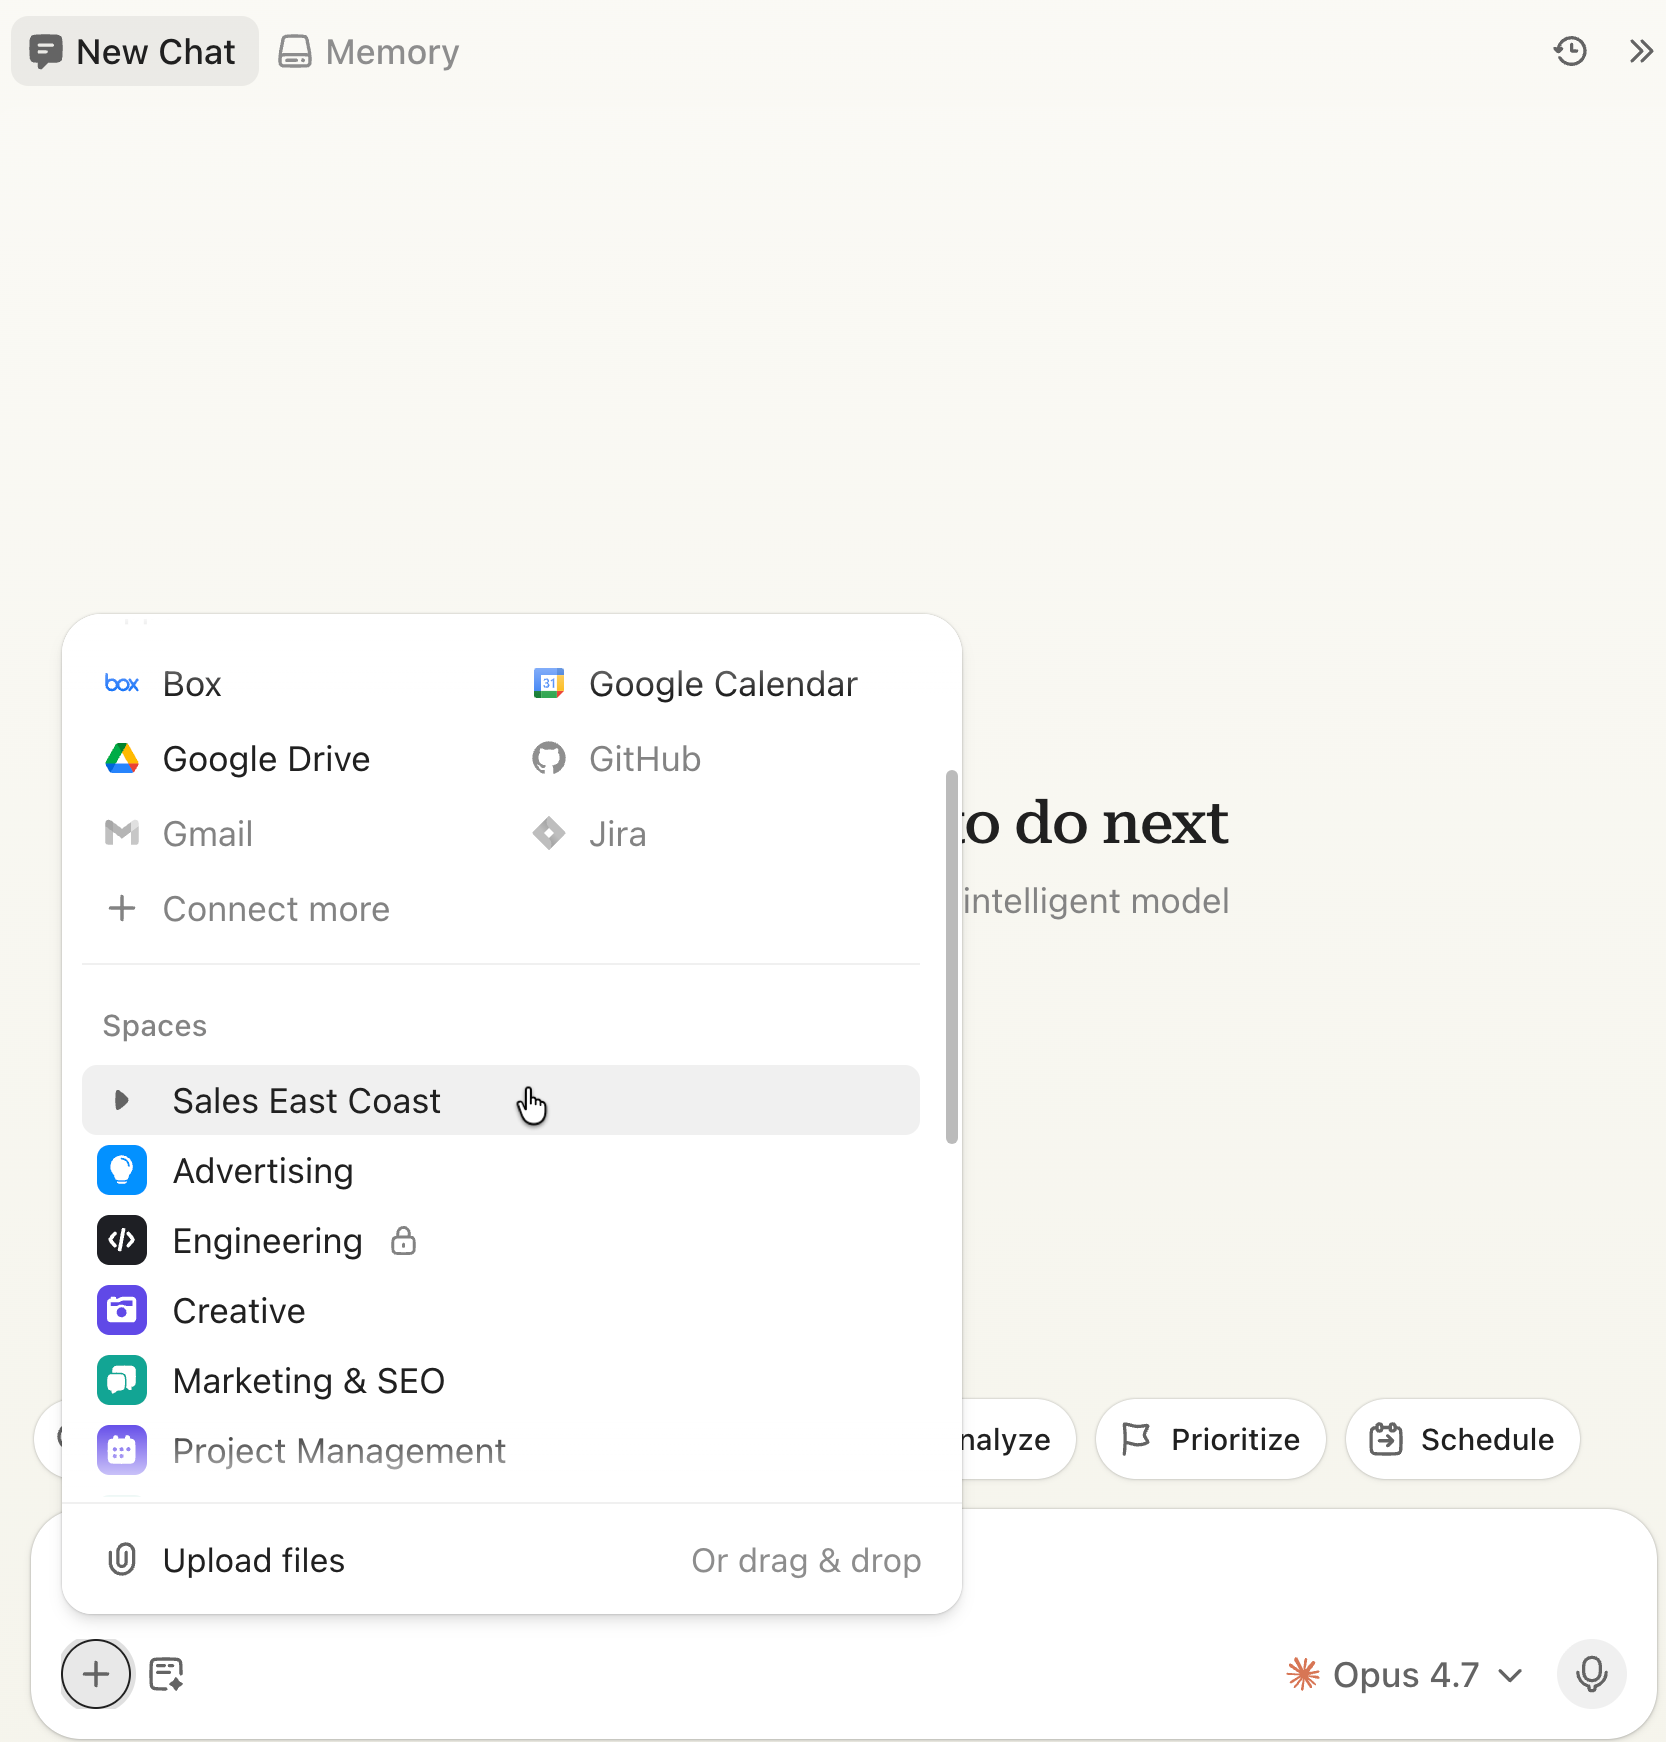The height and width of the screenshot is (1742, 1666).
Task: Click the Box logo icon
Action: (122, 684)
